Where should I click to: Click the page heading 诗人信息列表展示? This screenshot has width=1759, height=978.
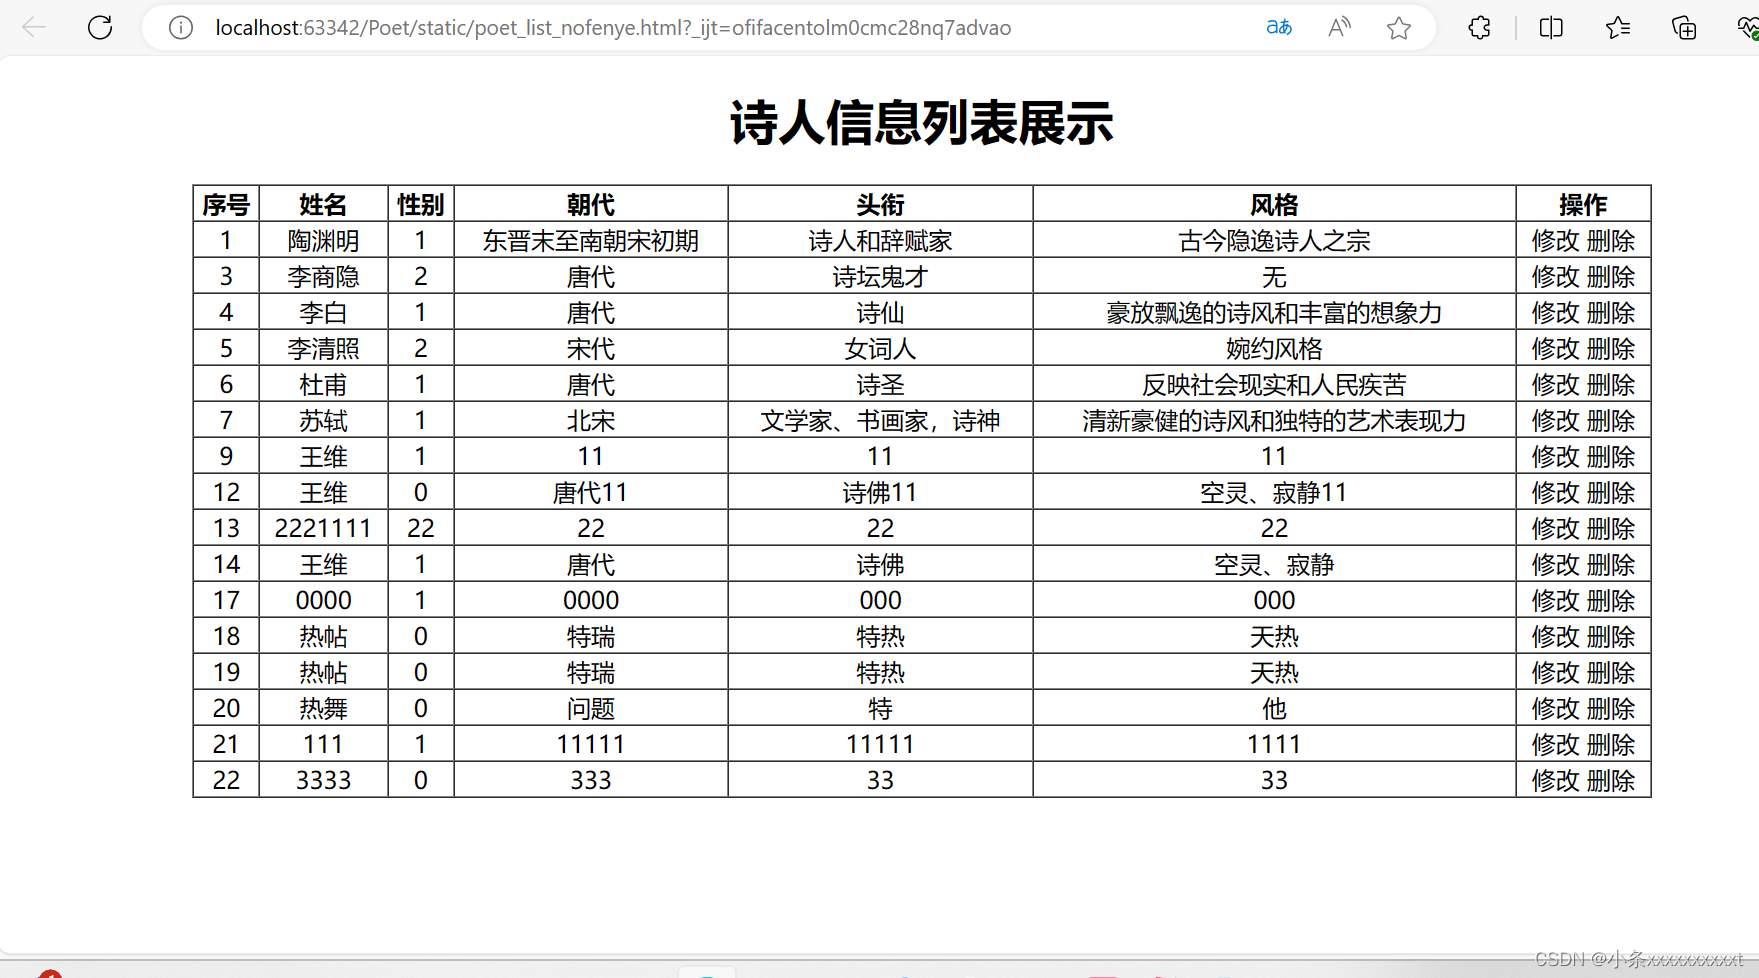921,123
